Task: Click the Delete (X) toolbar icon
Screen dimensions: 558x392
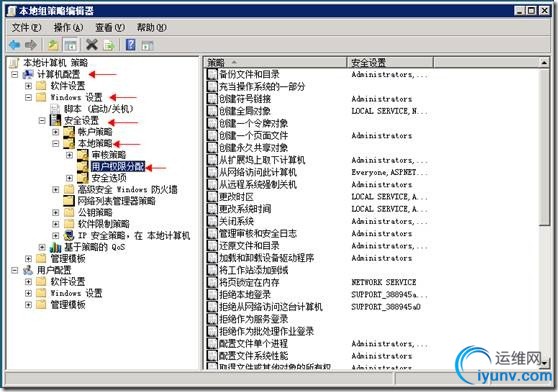Action: pyautogui.click(x=92, y=45)
